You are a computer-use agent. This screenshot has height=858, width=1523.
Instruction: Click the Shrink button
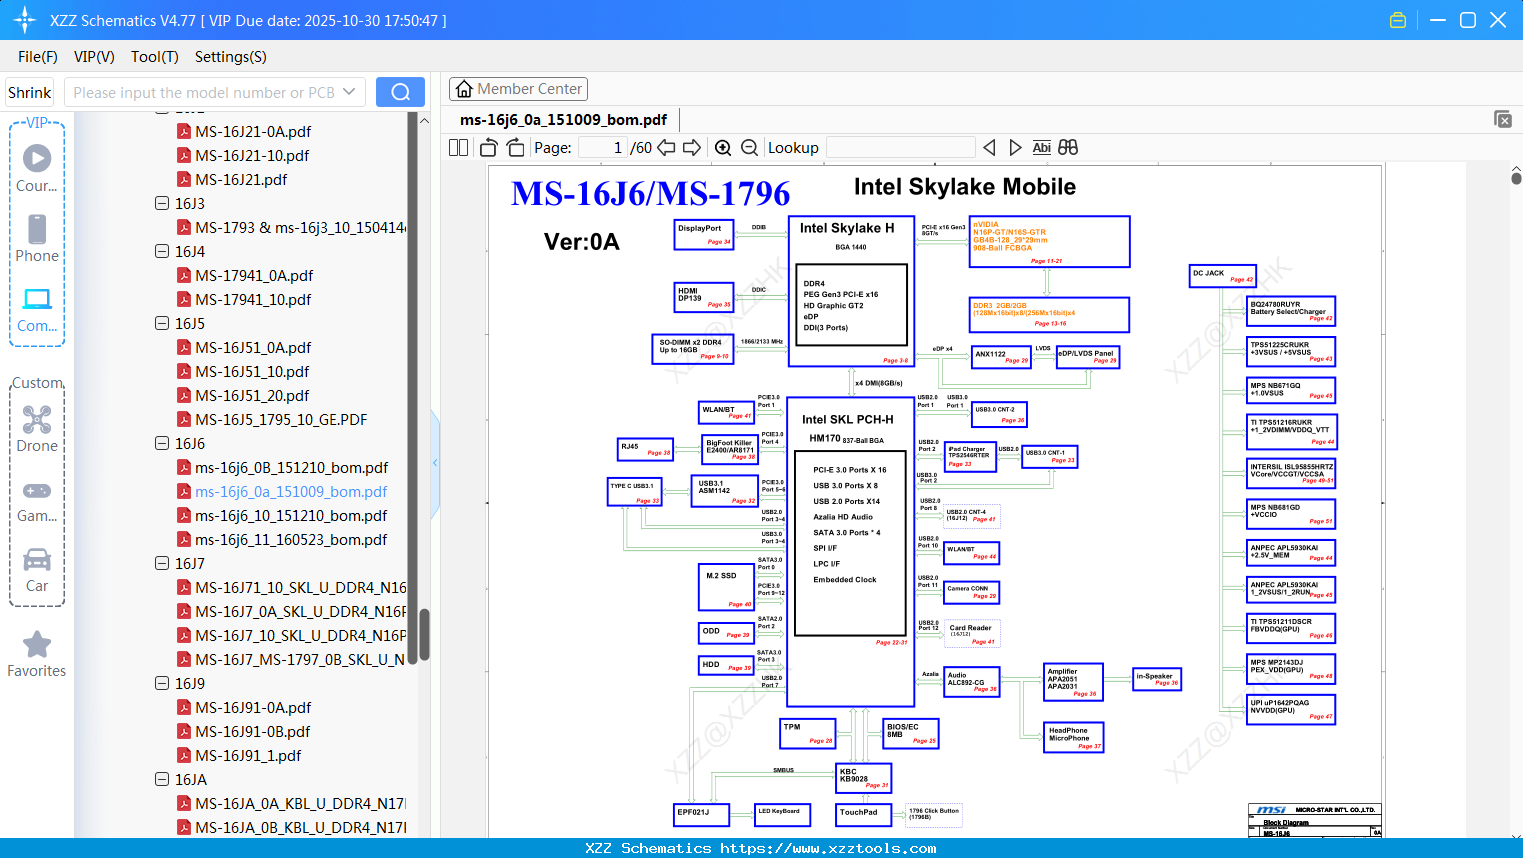pyautogui.click(x=29, y=92)
